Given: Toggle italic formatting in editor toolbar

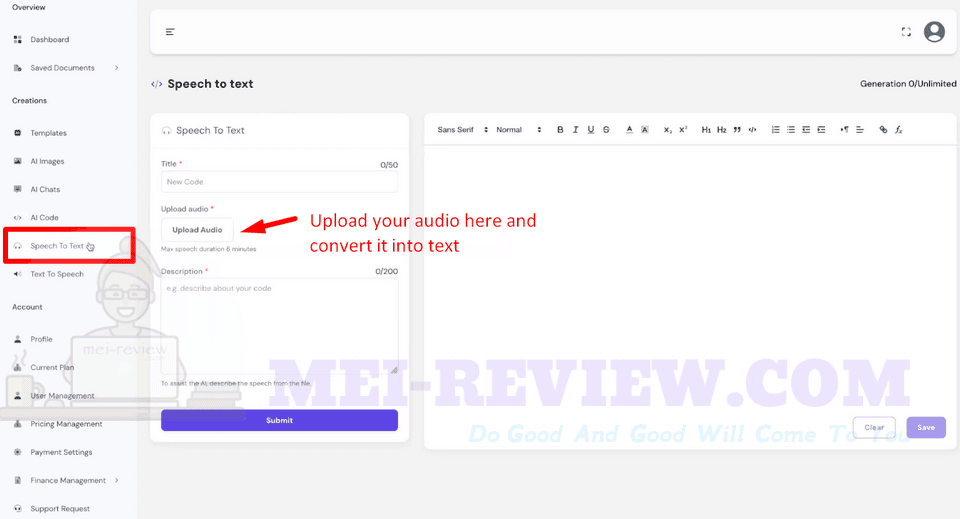Looking at the screenshot, I should coord(576,130).
